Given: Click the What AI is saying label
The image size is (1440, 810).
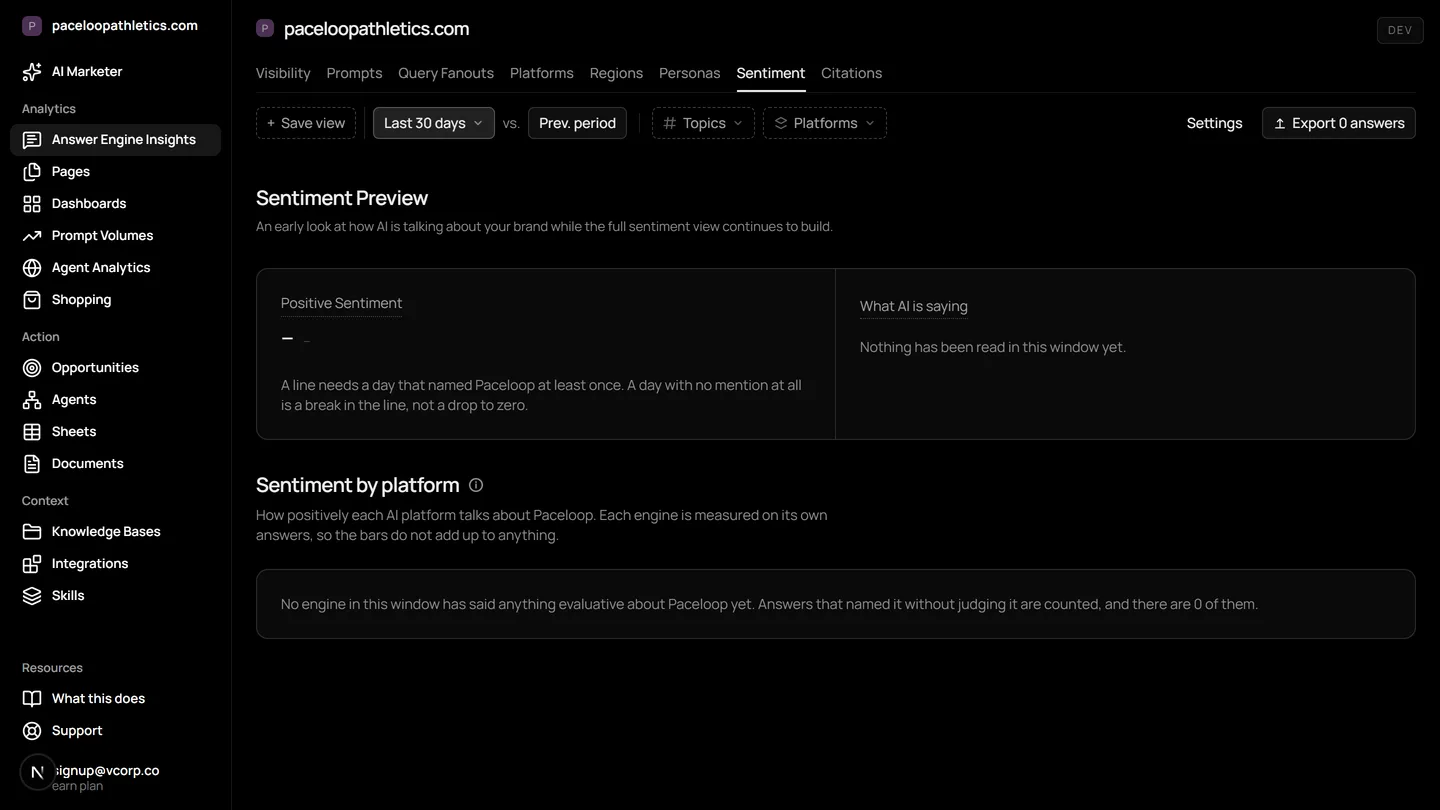Looking at the screenshot, I should (914, 306).
